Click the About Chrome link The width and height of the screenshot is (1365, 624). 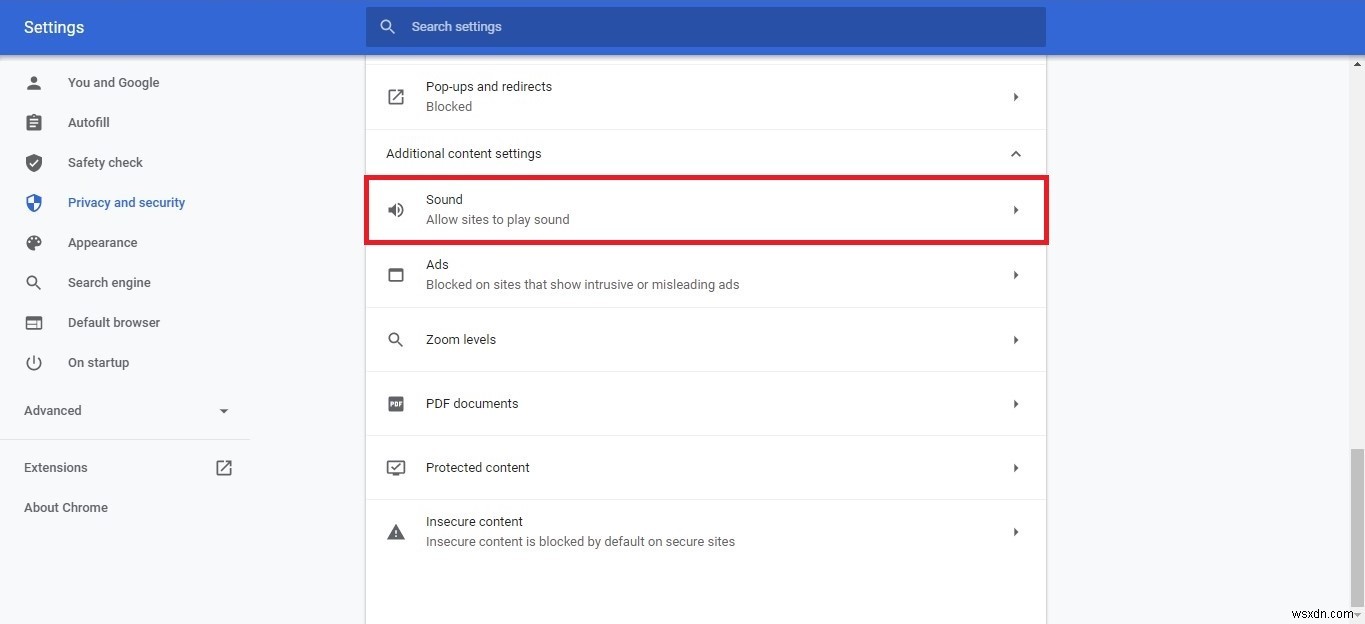pos(65,507)
